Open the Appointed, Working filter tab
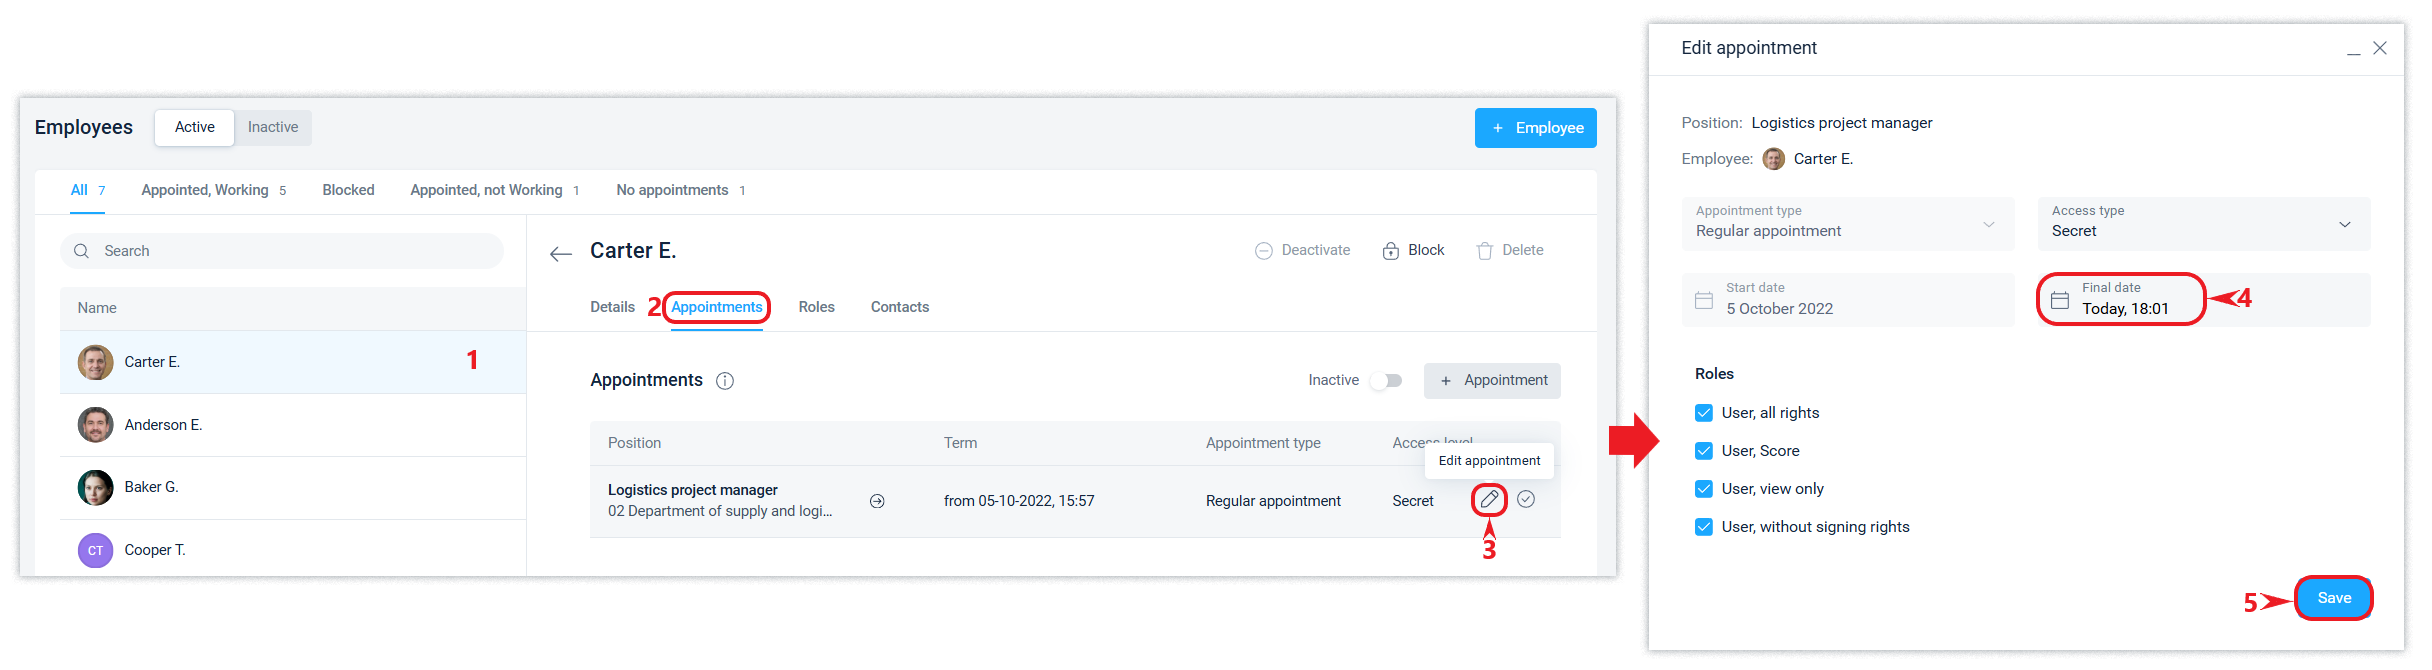Viewport: 2432px width, 670px height. [205, 190]
